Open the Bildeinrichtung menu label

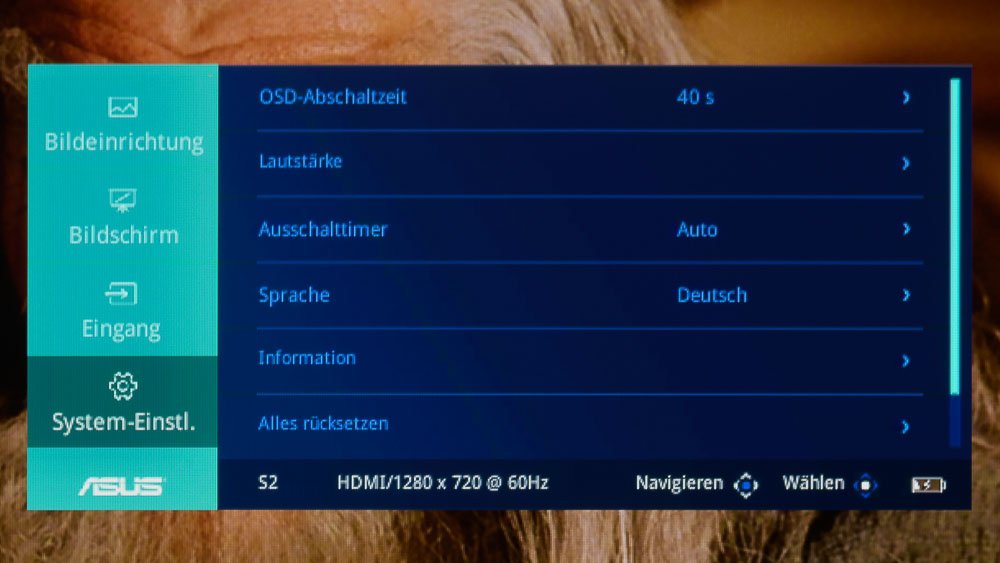coord(124,142)
